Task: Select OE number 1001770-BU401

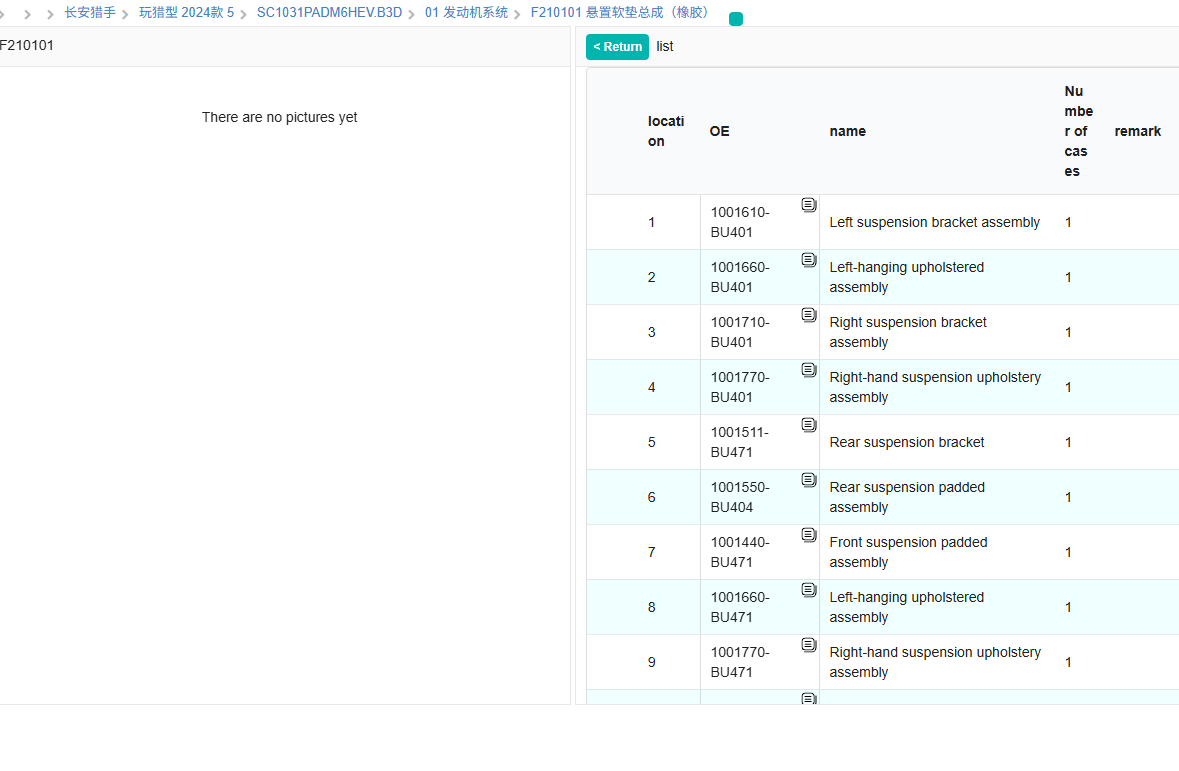Action: tap(741, 387)
